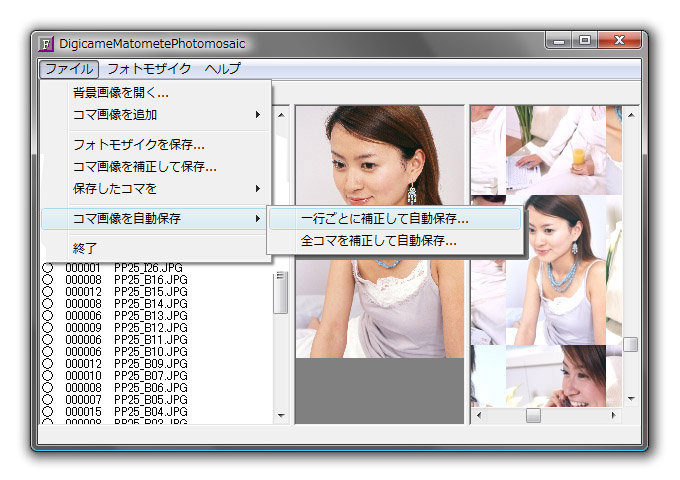Expand the 保存したコマを submenu
This screenshot has height=480, width=680.
click(x=165, y=188)
